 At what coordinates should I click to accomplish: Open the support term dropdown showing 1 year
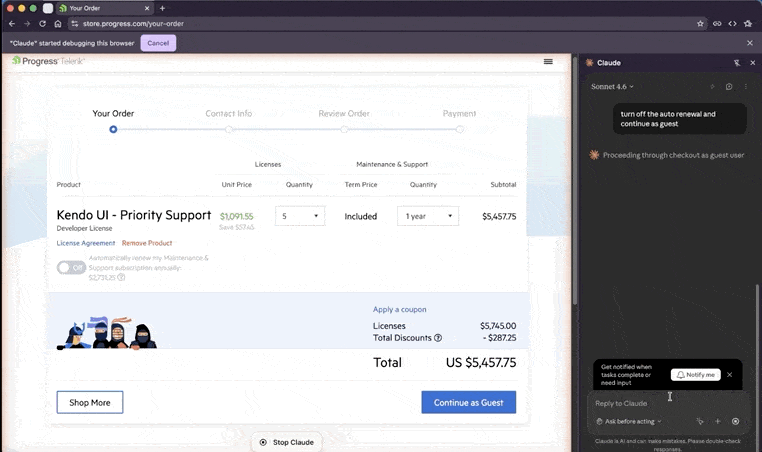(x=428, y=216)
